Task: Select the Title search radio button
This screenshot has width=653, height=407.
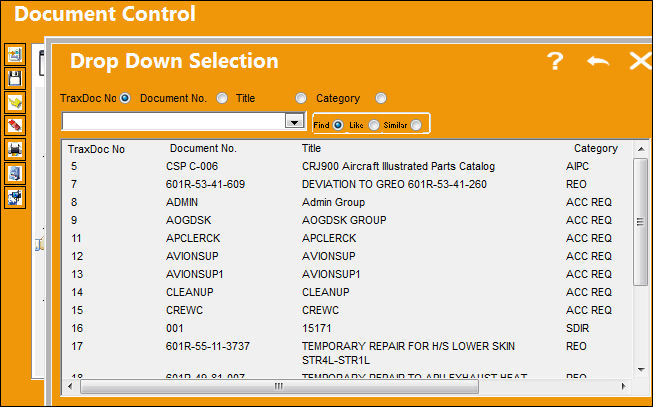Action: (x=301, y=98)
